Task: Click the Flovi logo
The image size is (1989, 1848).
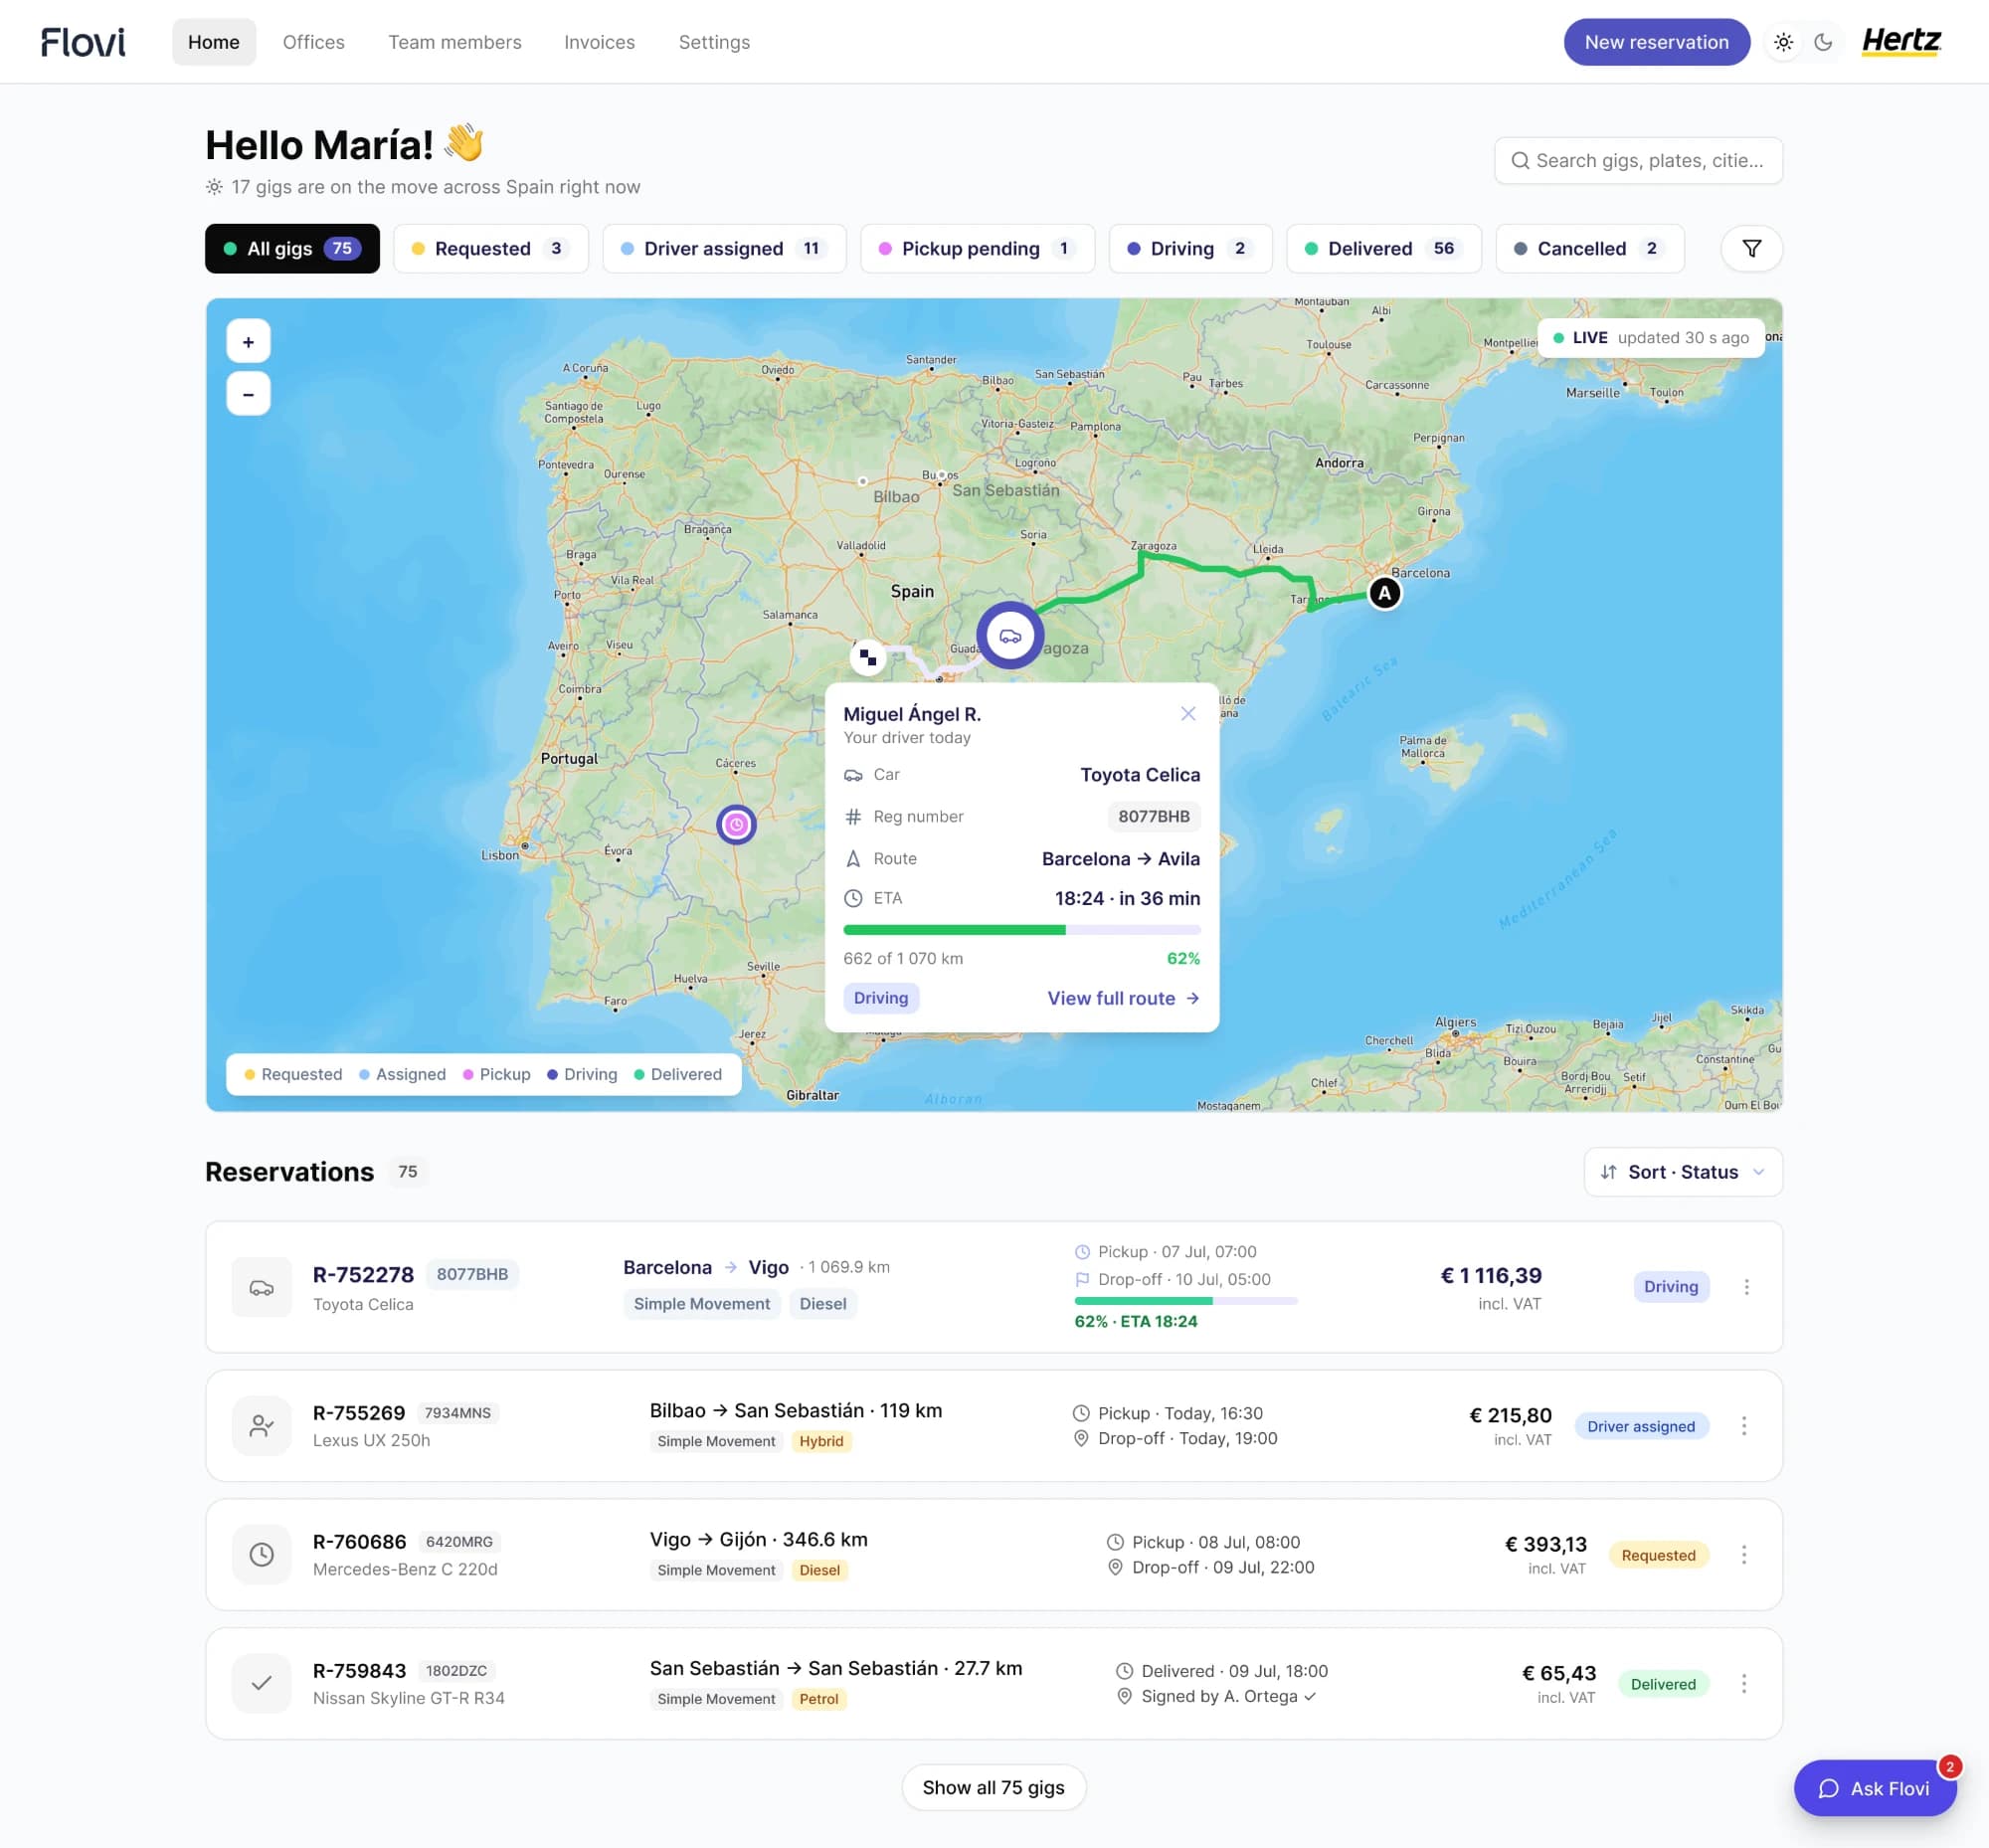Action: 83,42
